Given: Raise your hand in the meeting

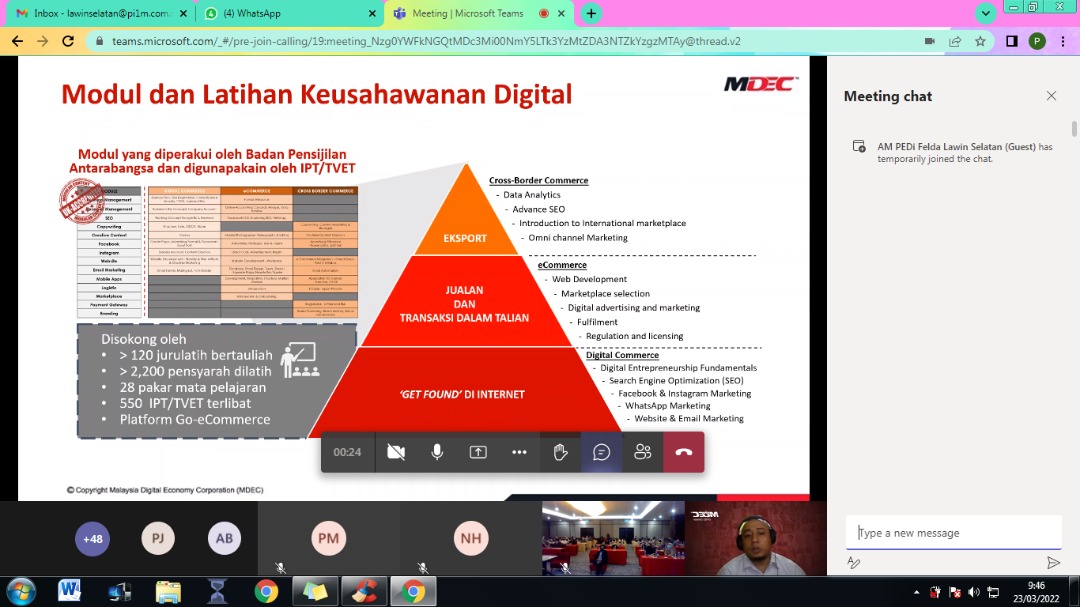Looking at the screenshot, I should tap(561, 452).
